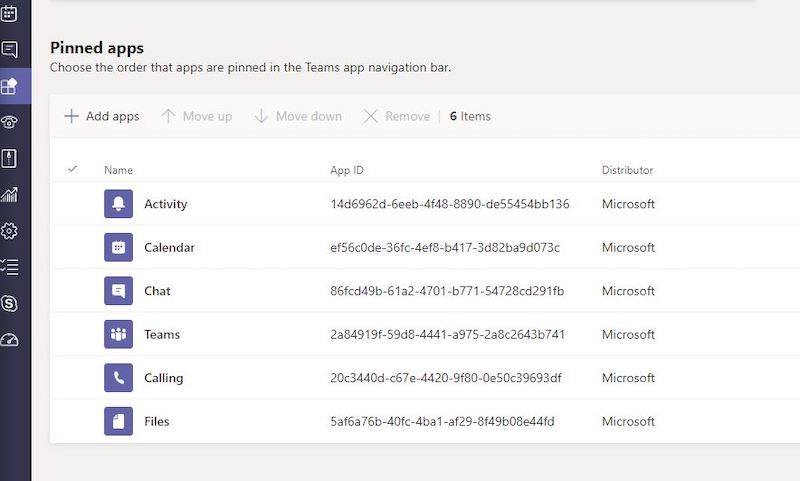Open Org-wide settings gear icon
Screen dimensions: 800x481
point(9,231)
